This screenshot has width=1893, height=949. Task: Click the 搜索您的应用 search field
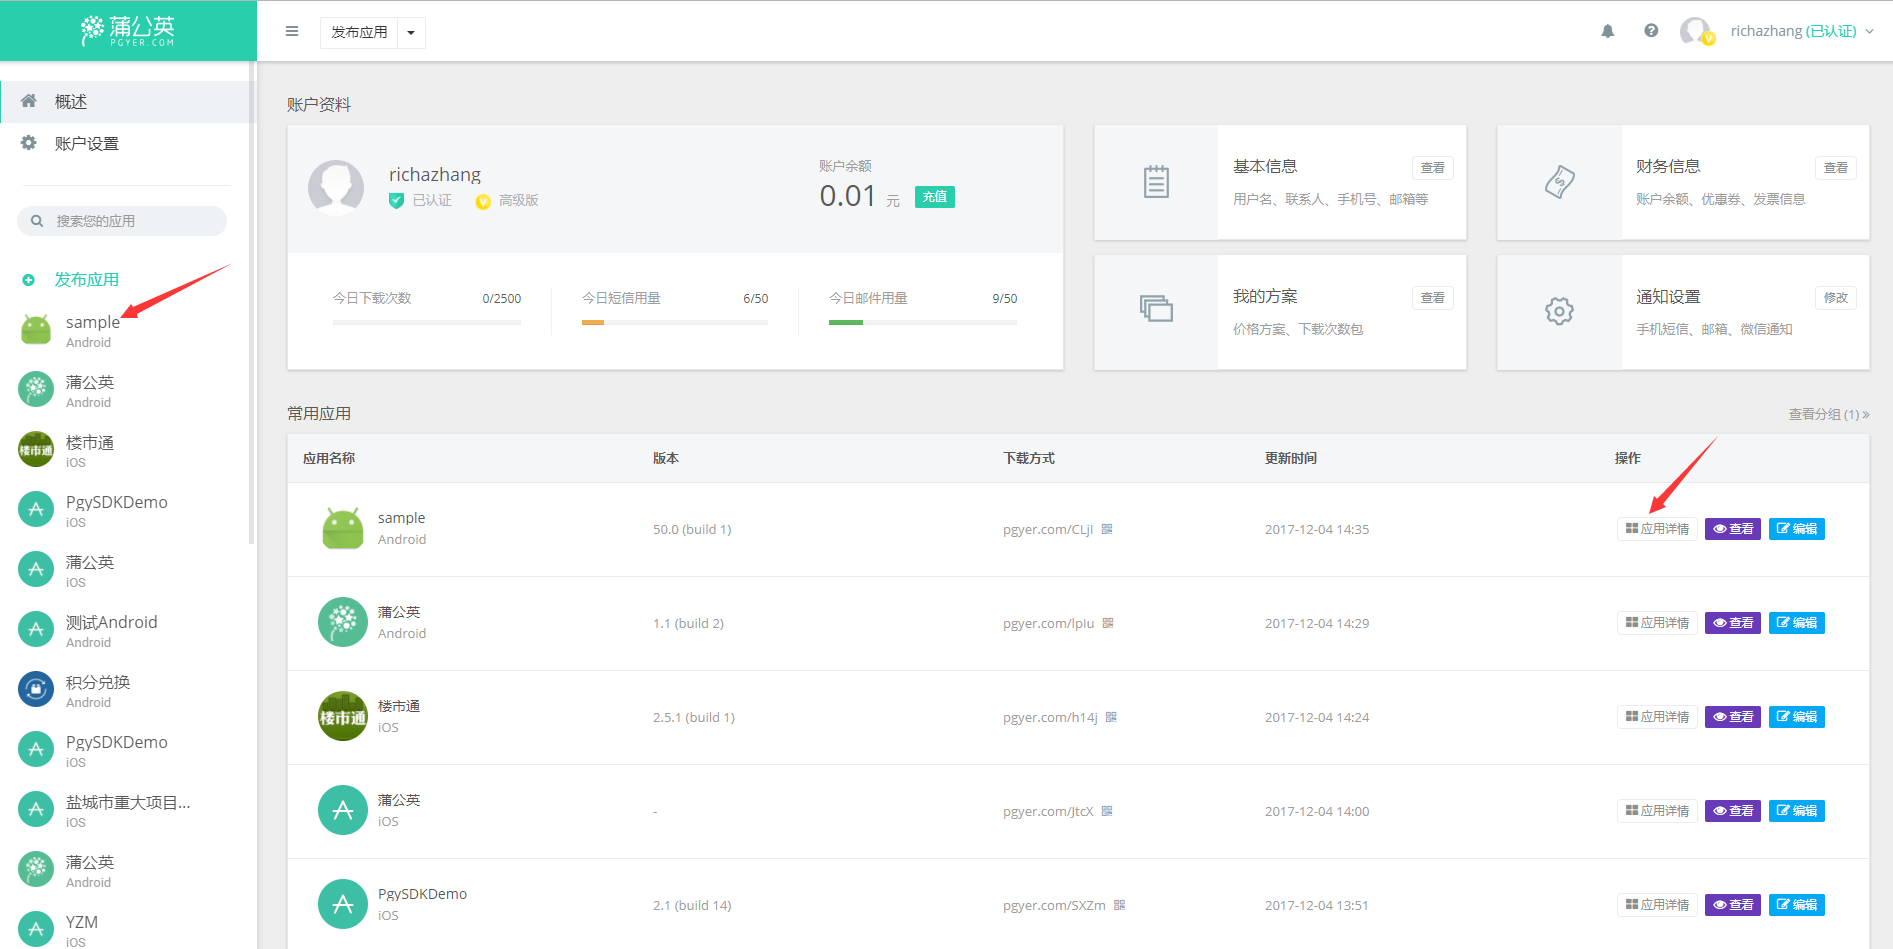(x=122, y=221)
